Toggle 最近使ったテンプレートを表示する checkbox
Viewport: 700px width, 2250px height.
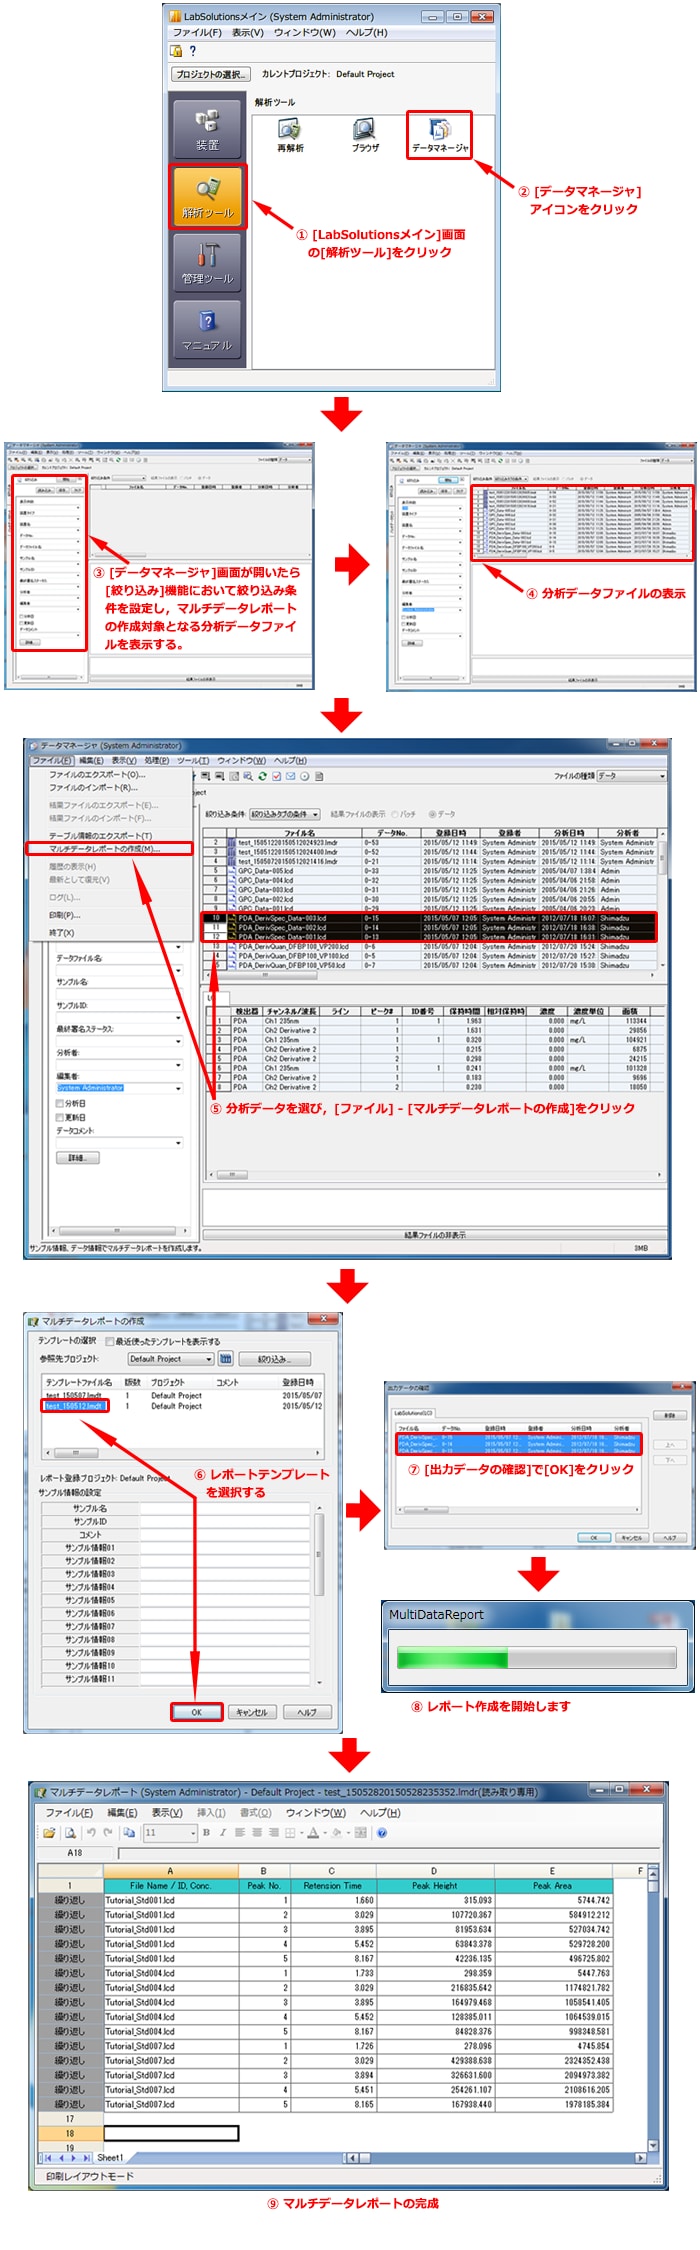(x=109, y=1342)
